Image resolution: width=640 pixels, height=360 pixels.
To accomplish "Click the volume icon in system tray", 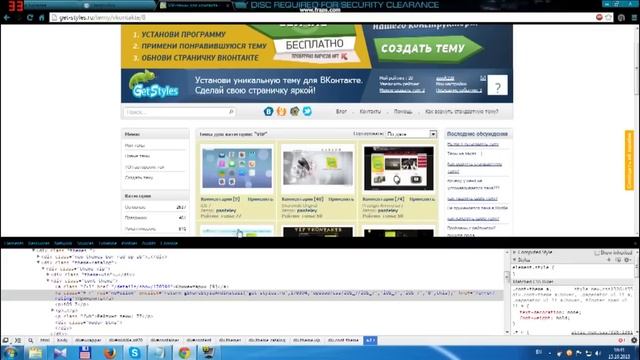I will 598,353.
